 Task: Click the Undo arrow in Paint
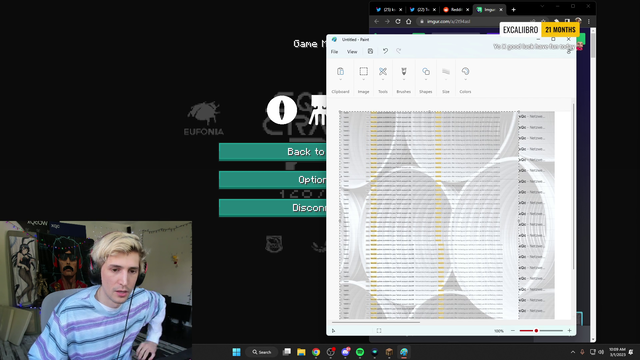point(385,51)
